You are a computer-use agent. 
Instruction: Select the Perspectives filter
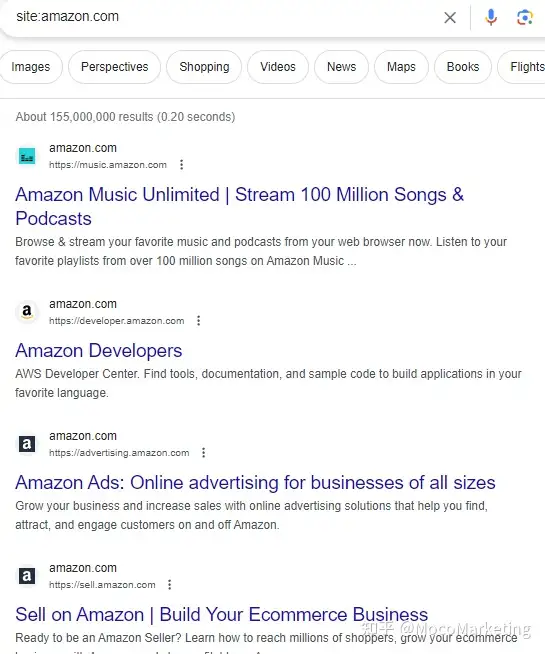115,67
